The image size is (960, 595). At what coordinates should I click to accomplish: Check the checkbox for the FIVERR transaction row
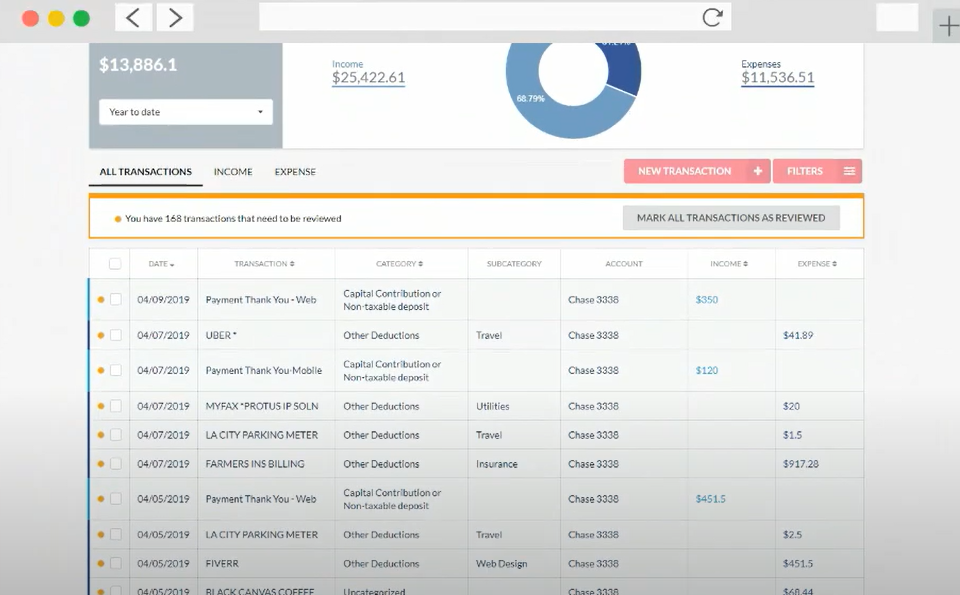pos(115,563)
